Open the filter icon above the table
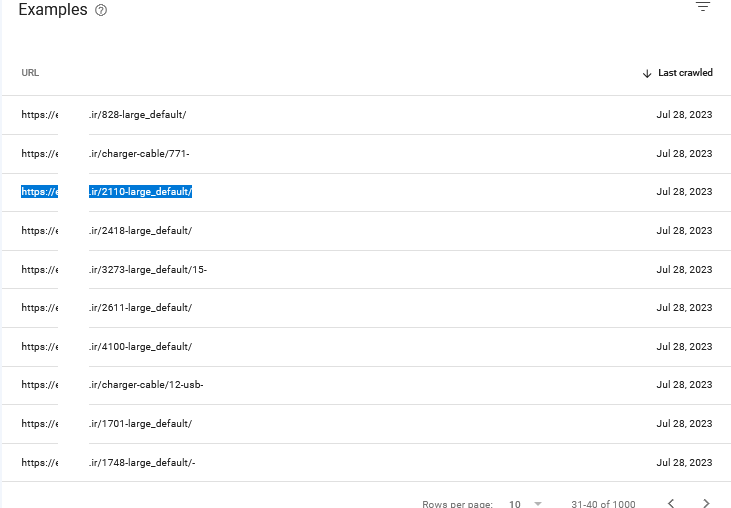Viewport: 731px width, 508px height. click(x=703, y=7)
